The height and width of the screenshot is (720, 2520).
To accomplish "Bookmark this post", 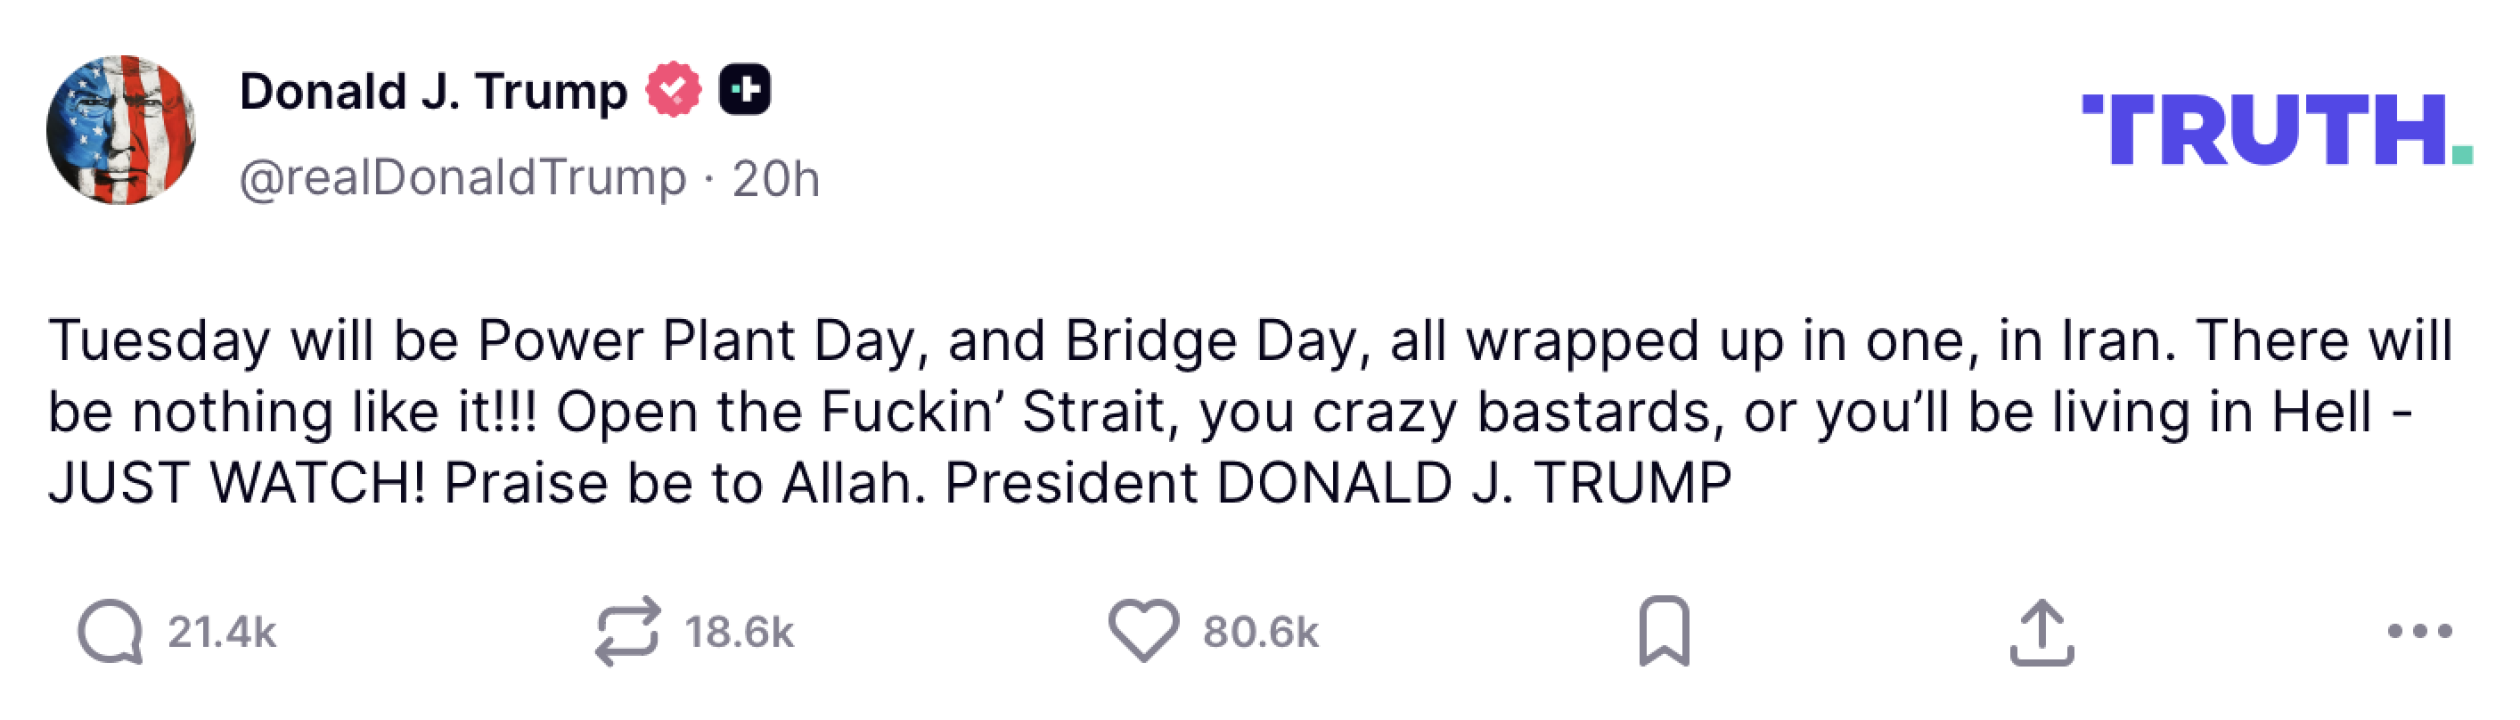I will (x=1664, y=631).
